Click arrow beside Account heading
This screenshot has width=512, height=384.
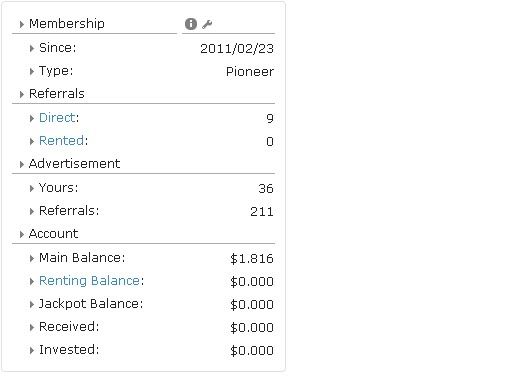tap(22, 234)
